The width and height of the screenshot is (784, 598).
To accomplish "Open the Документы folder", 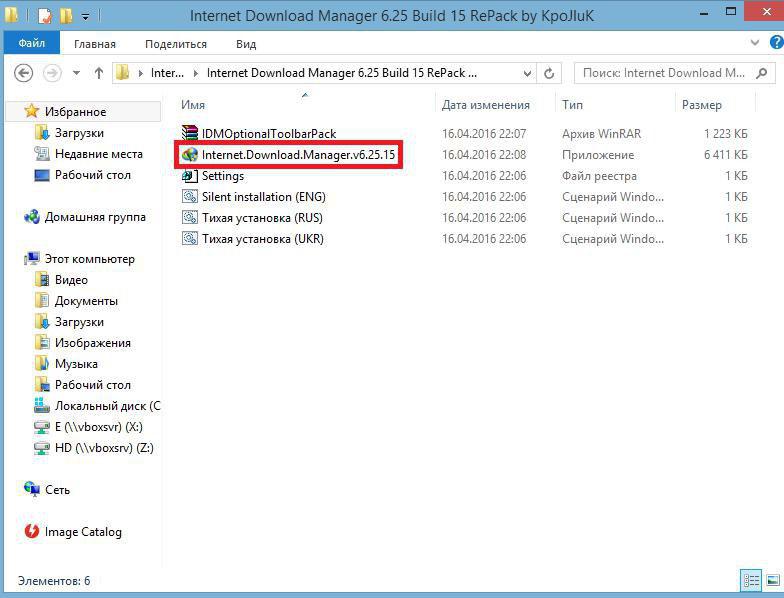I will pyautogui.click(x=86, y=301).
